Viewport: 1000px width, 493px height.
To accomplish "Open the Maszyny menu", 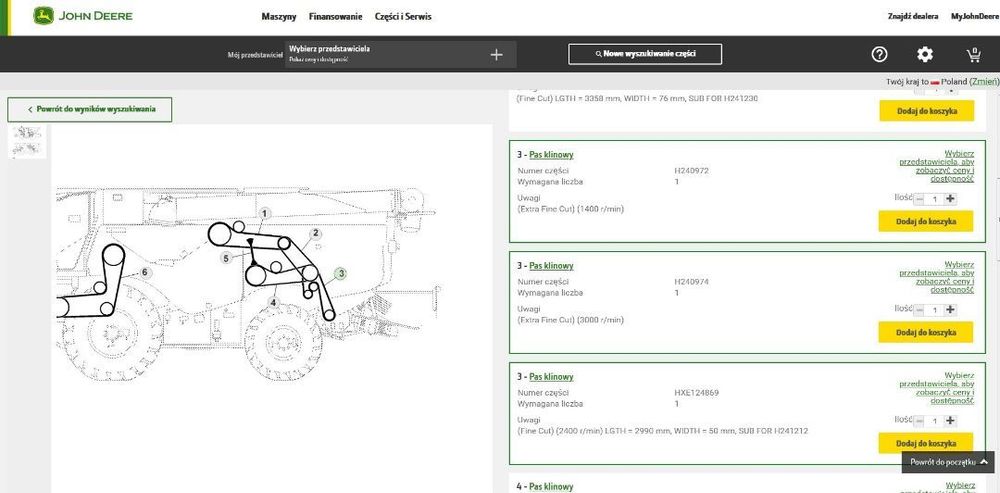I will click(279, 17).
